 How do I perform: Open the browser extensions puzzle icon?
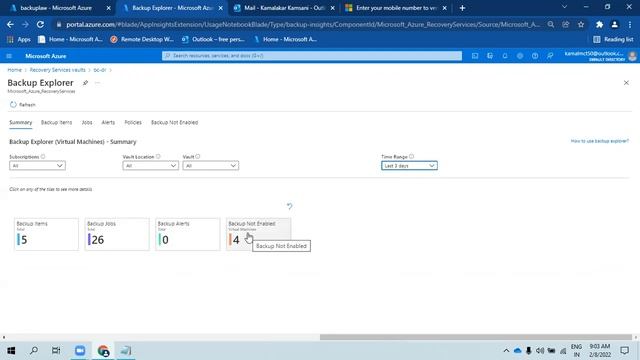[x=599, y=24]
